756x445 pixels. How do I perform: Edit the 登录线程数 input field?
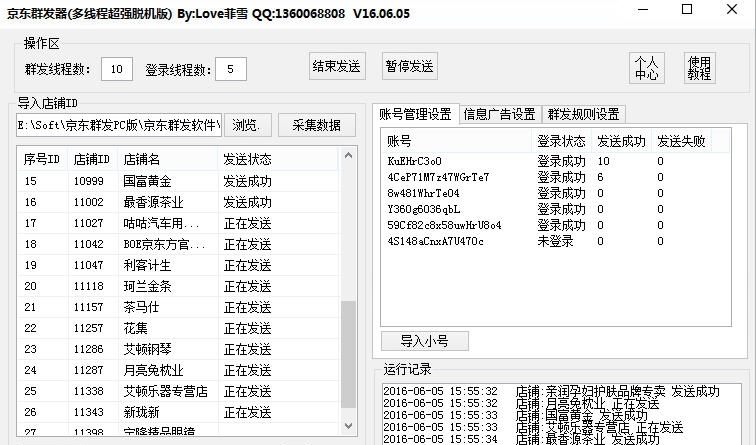pos(231,69)
